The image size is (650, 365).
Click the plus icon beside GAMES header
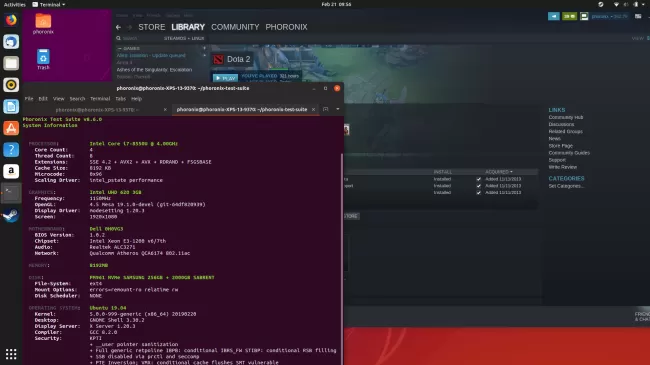[204, 48]
